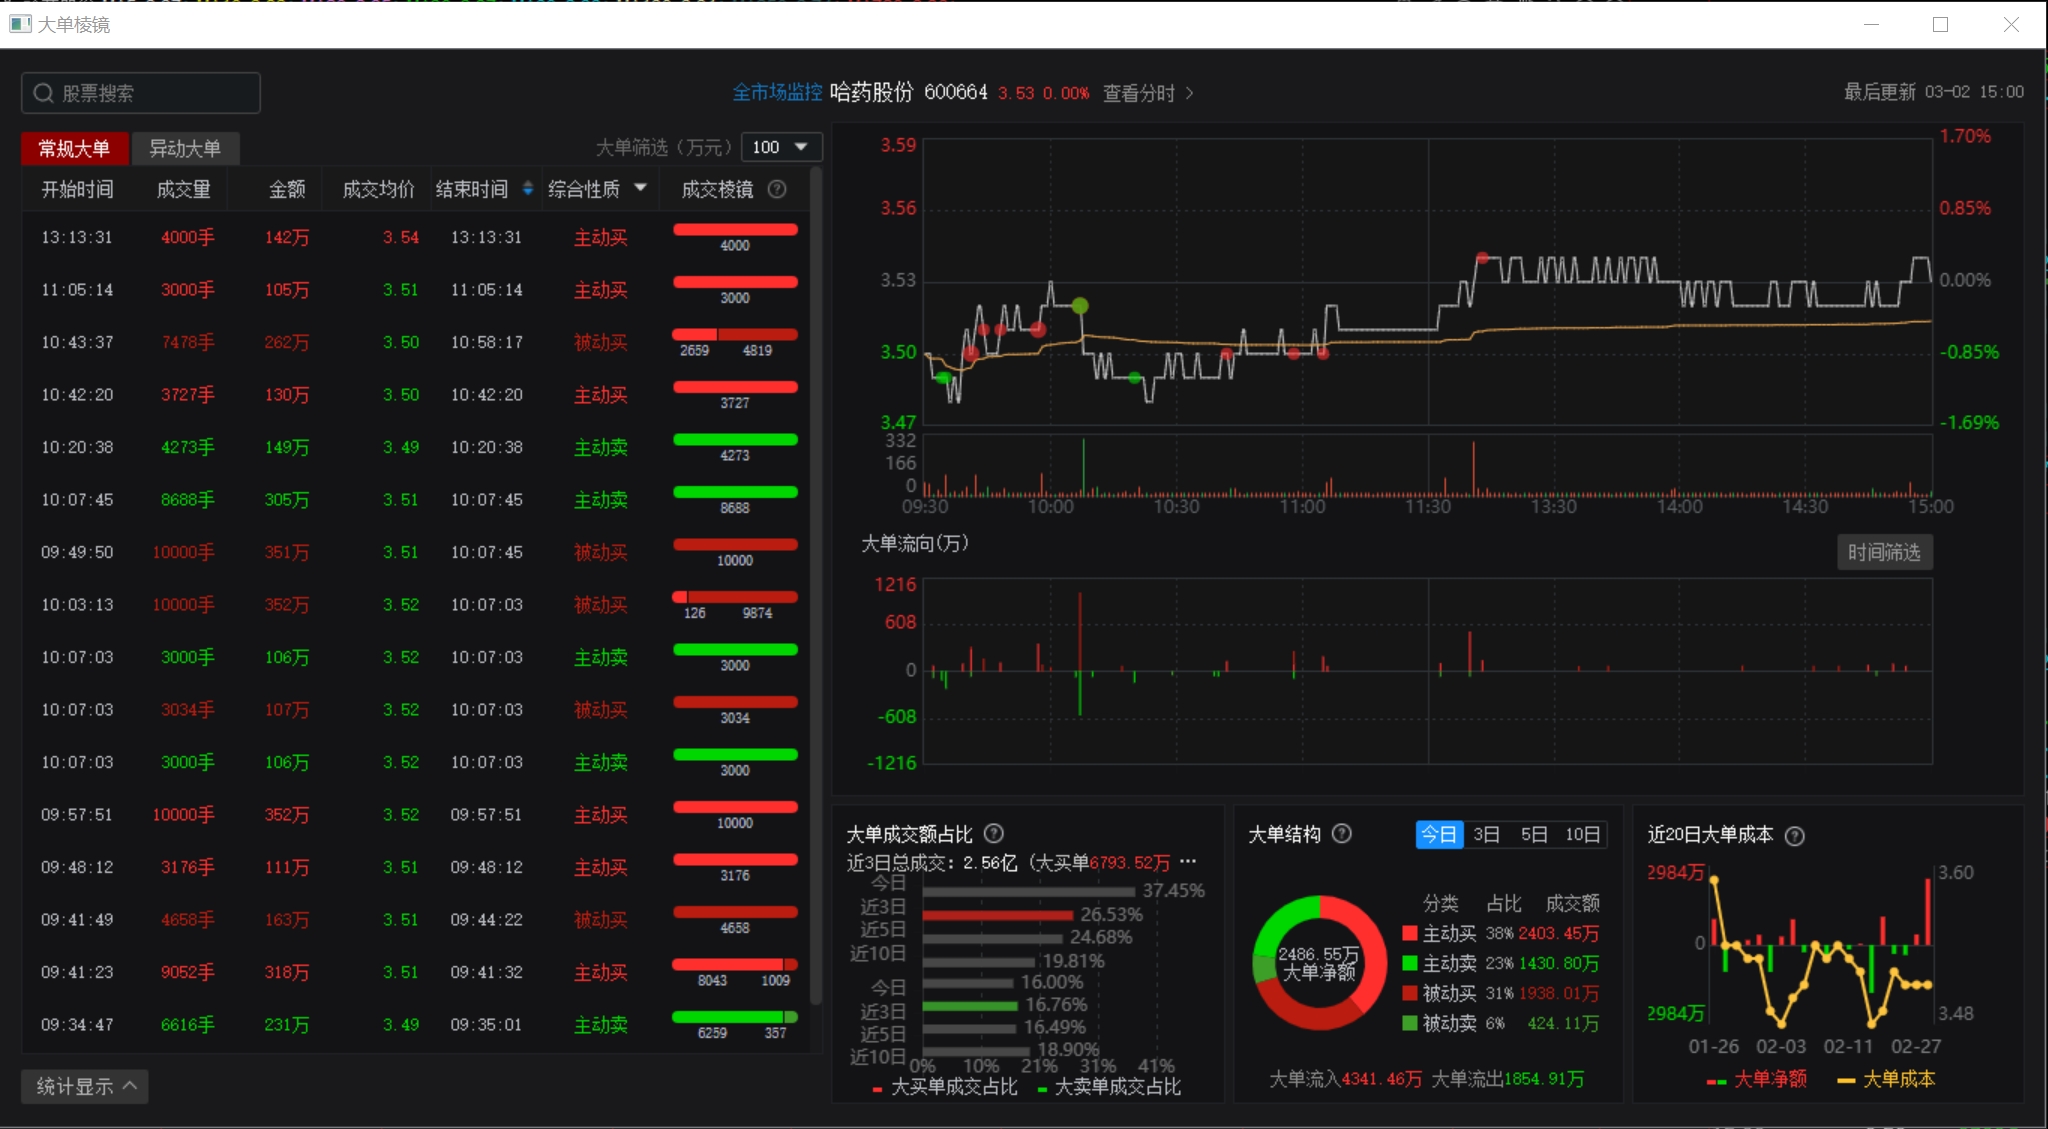The image size is (2048, 1129).
Task: Switch to 异动大单 tab
Action: 185,148
